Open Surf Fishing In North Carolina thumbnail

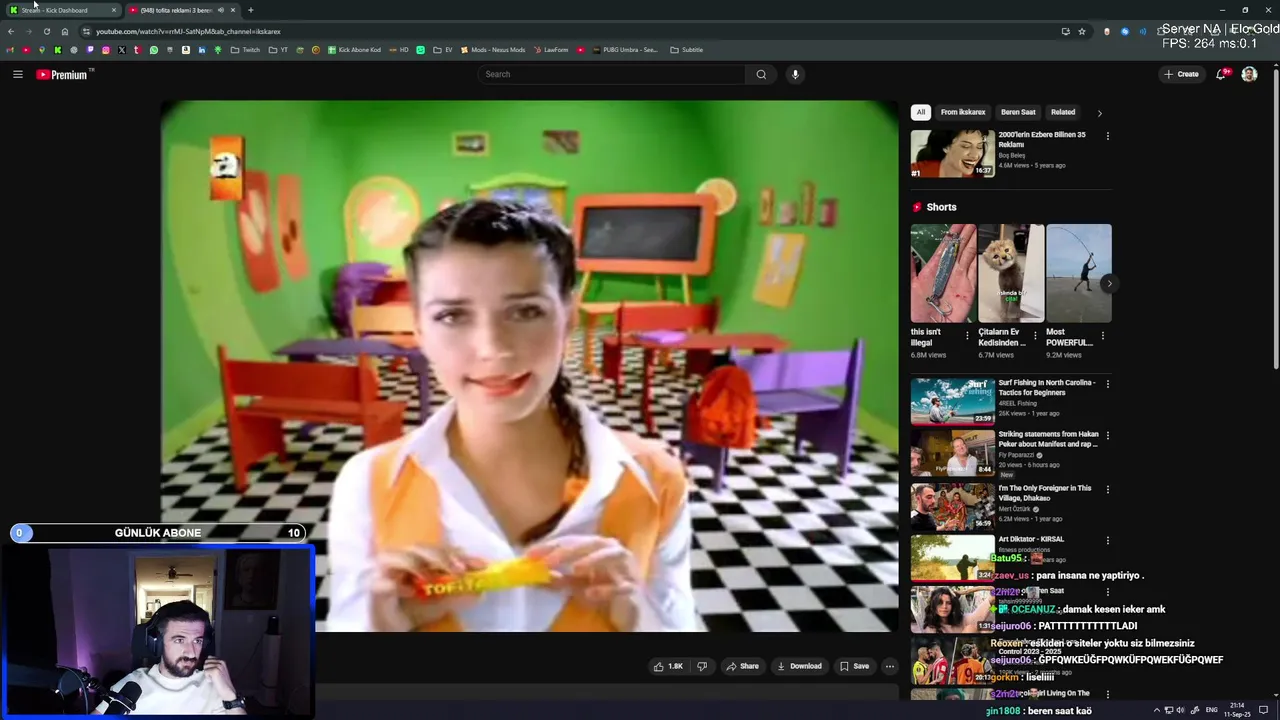pyautogui.click(x=952, y=401)
